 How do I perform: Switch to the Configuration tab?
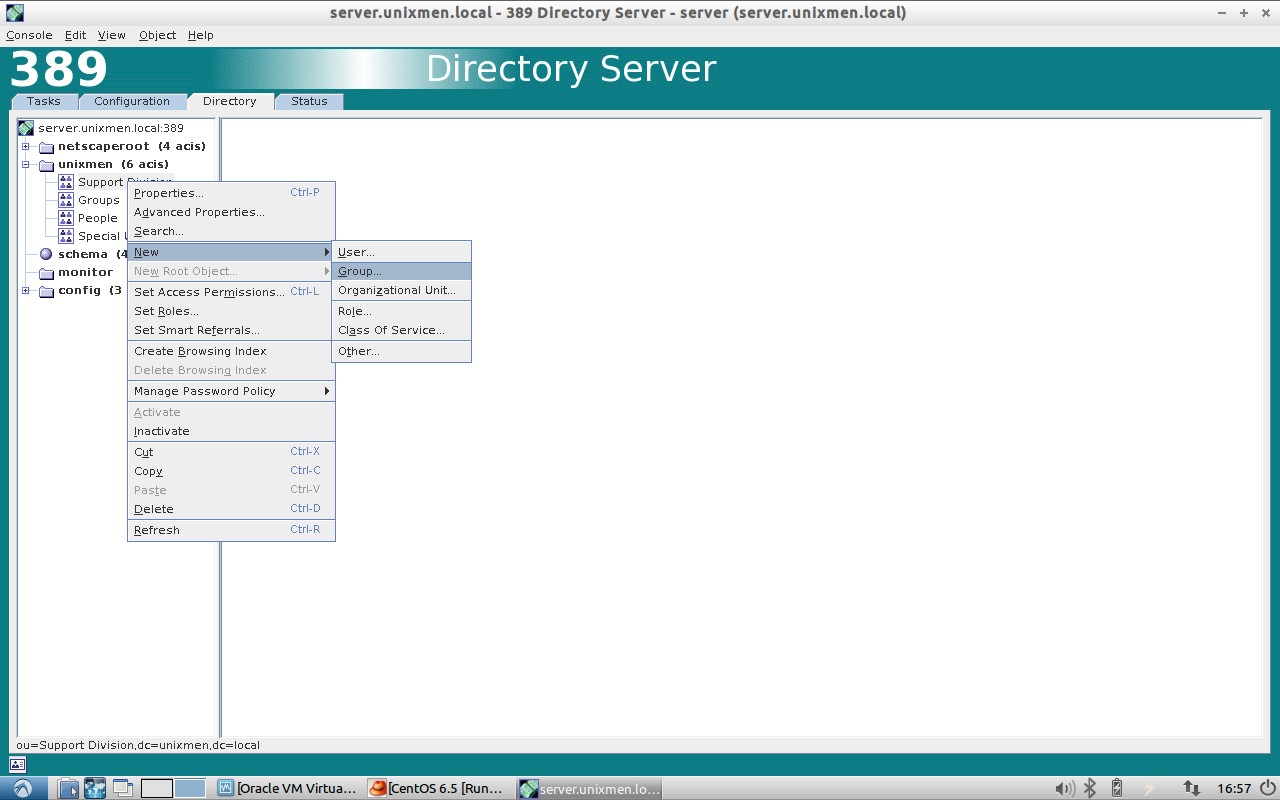132,101
